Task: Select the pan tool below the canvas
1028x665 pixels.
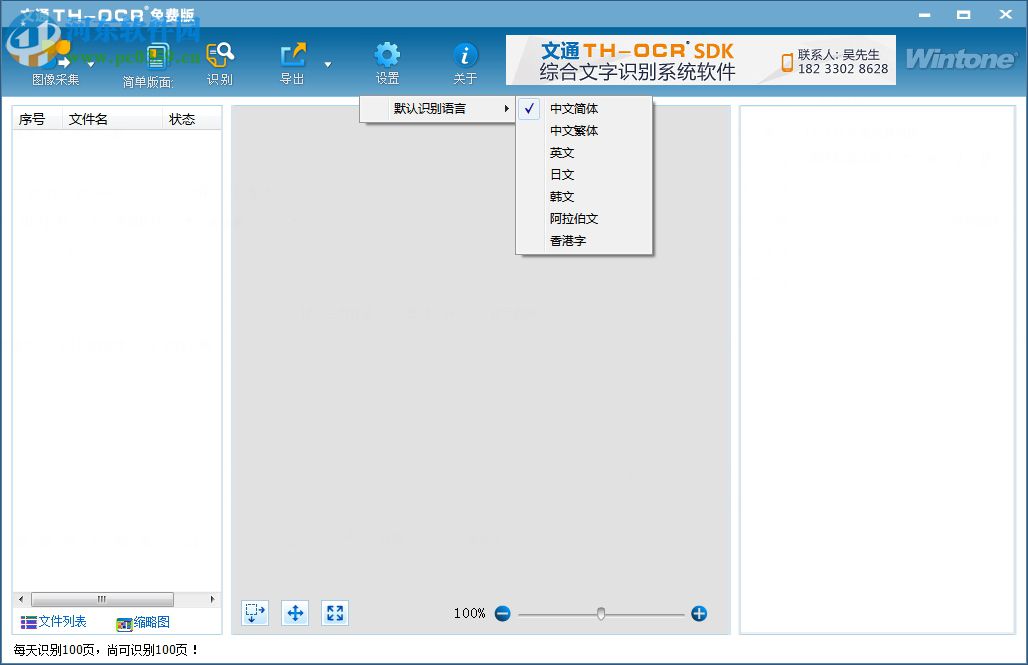Action: click(x=294, y=613)
